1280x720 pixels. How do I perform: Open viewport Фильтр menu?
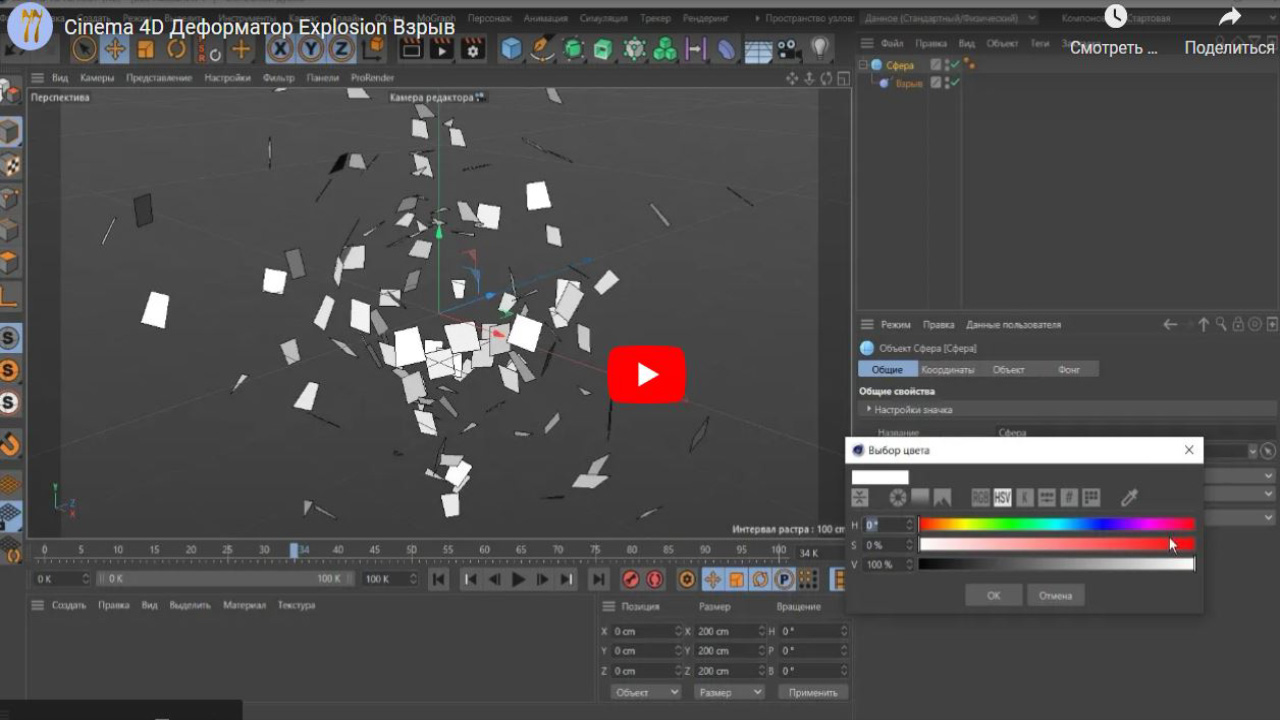click(x=279, y=78)
